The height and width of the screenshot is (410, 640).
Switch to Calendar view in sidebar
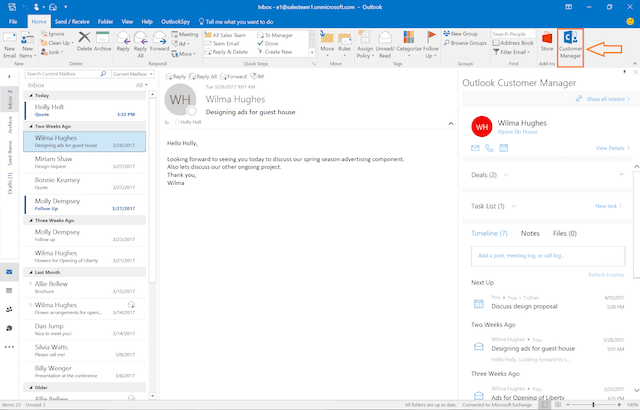point(9,290)
